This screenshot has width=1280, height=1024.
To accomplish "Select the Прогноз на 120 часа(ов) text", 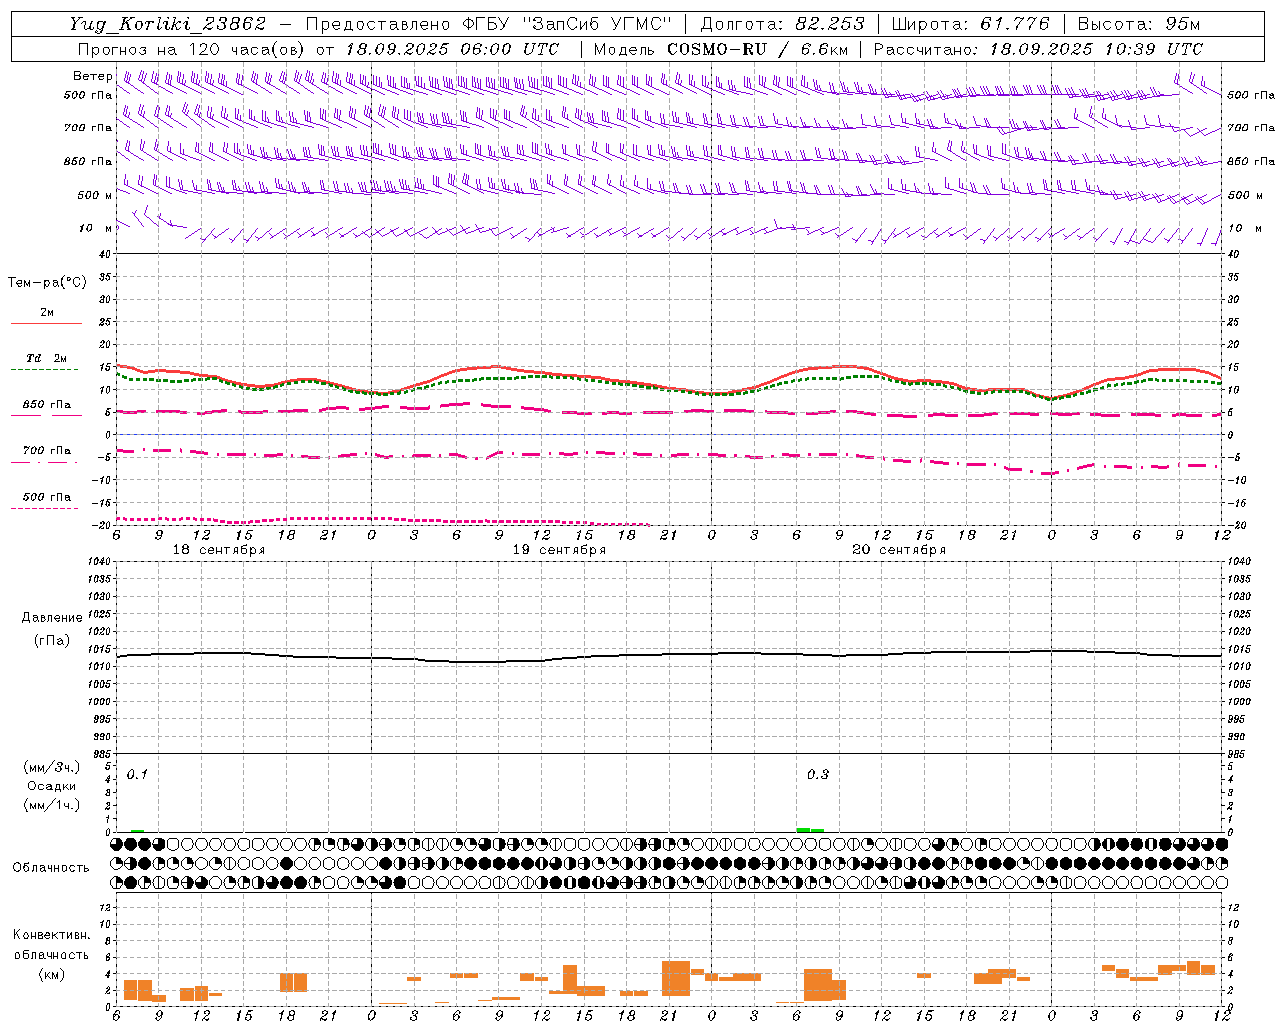I will (x=193, y=49).
